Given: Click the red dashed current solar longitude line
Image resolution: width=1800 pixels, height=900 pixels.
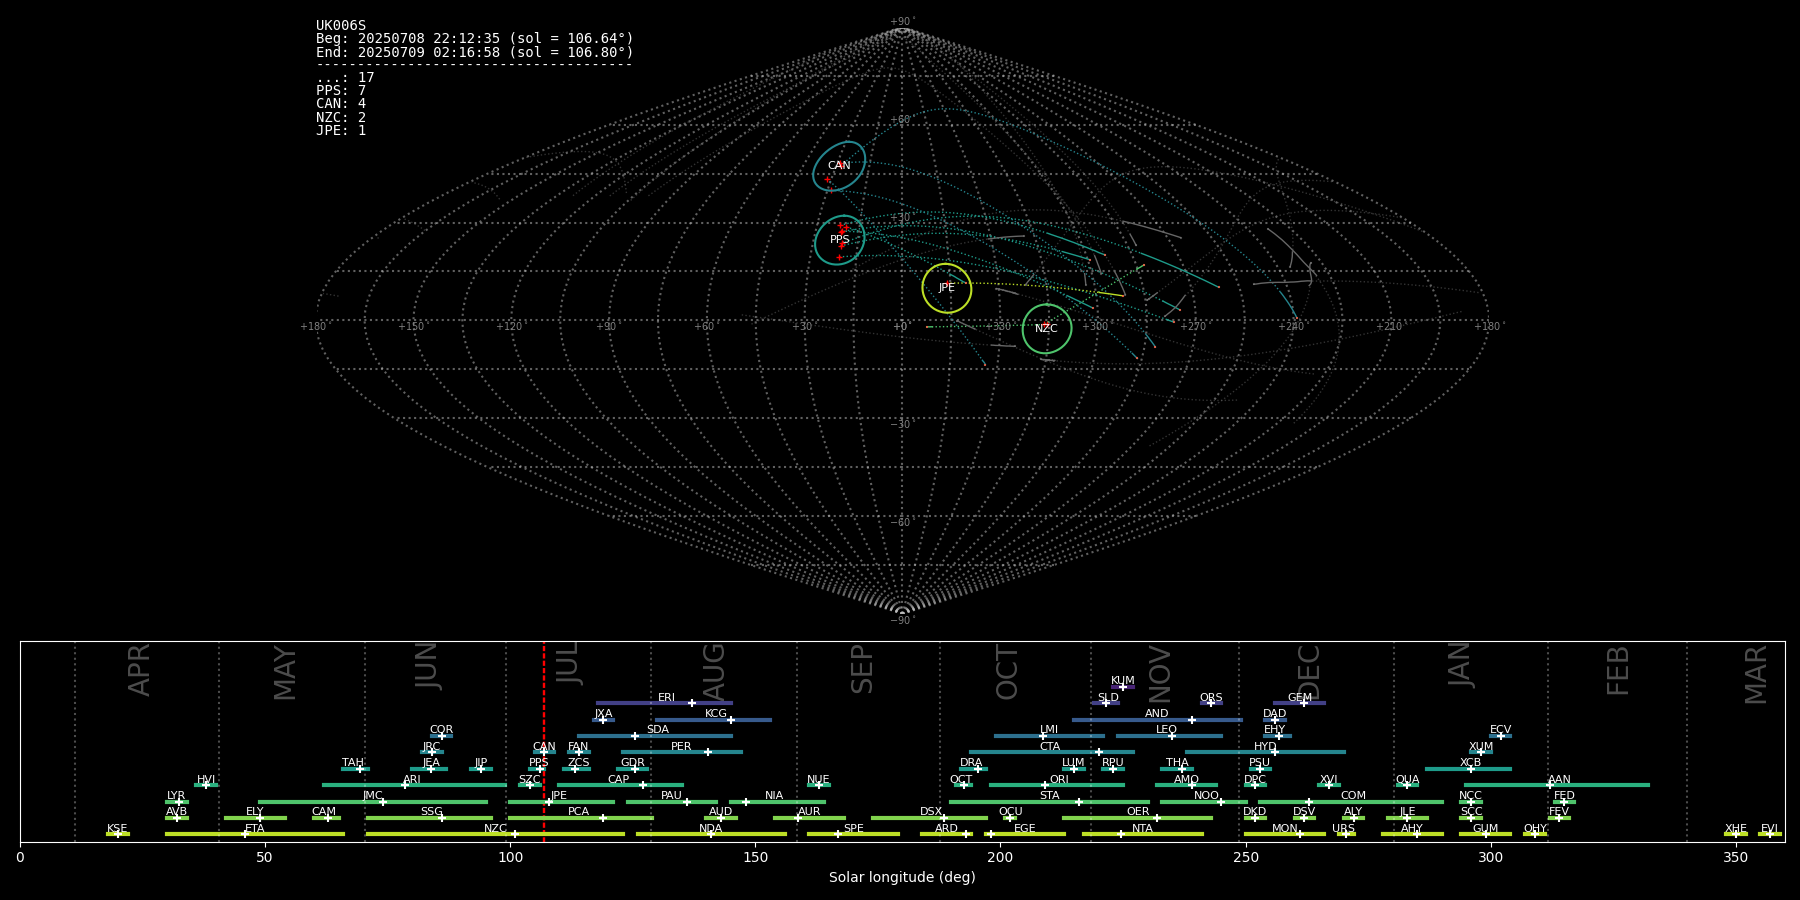Looking at the screenshot, I should coord(544,741).
